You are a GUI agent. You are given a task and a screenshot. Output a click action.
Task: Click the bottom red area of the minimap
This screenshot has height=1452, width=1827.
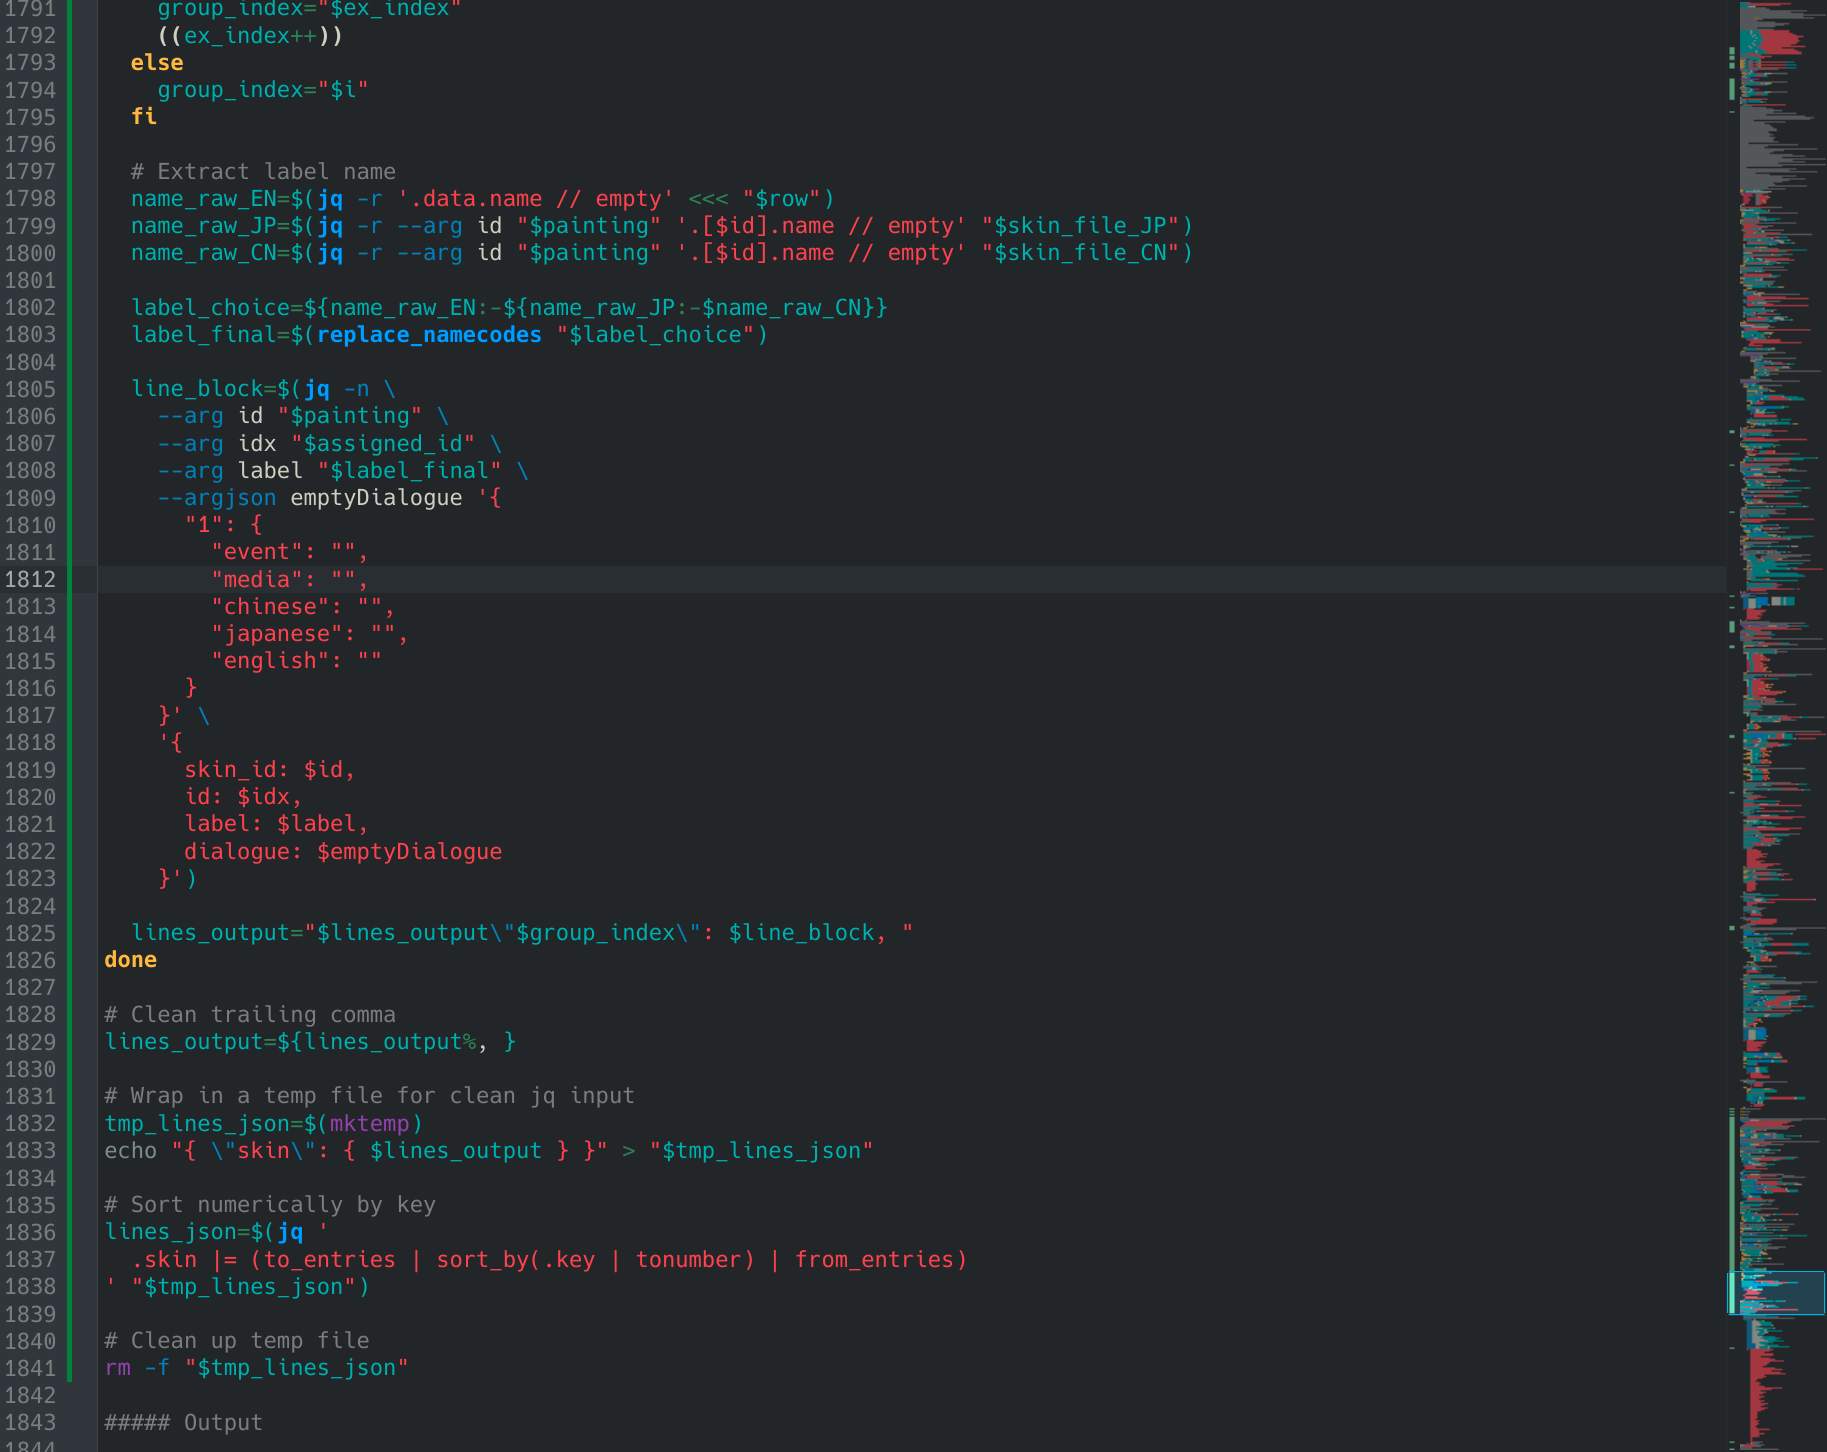point(1764,1395)
